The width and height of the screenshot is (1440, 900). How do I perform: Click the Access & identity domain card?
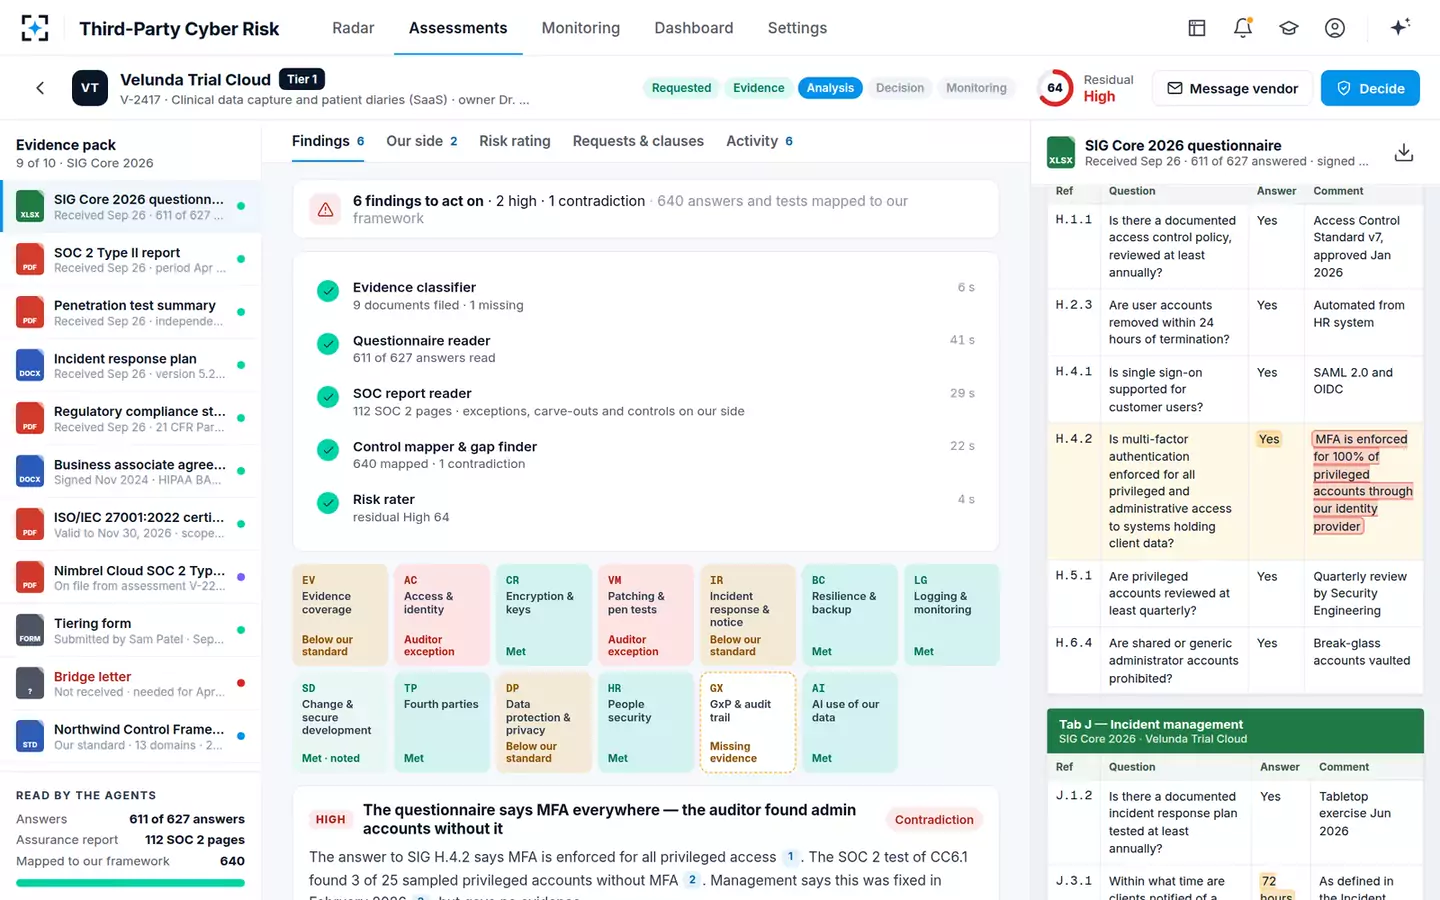pos(442,615)
